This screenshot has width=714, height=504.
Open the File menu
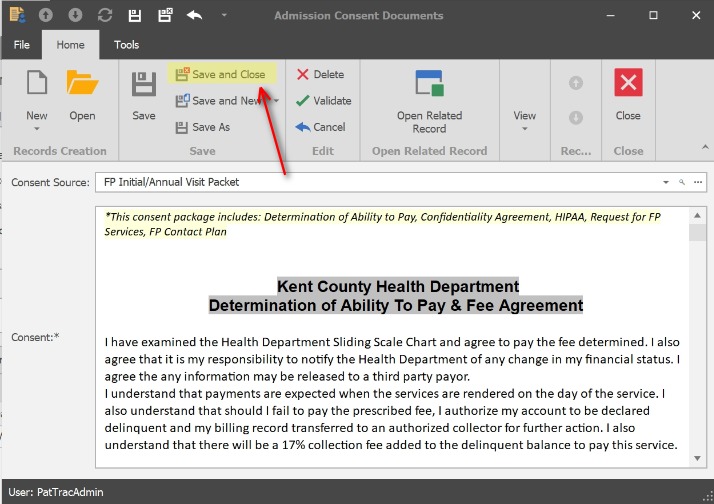pyautogui.click(x=22, y=45)
